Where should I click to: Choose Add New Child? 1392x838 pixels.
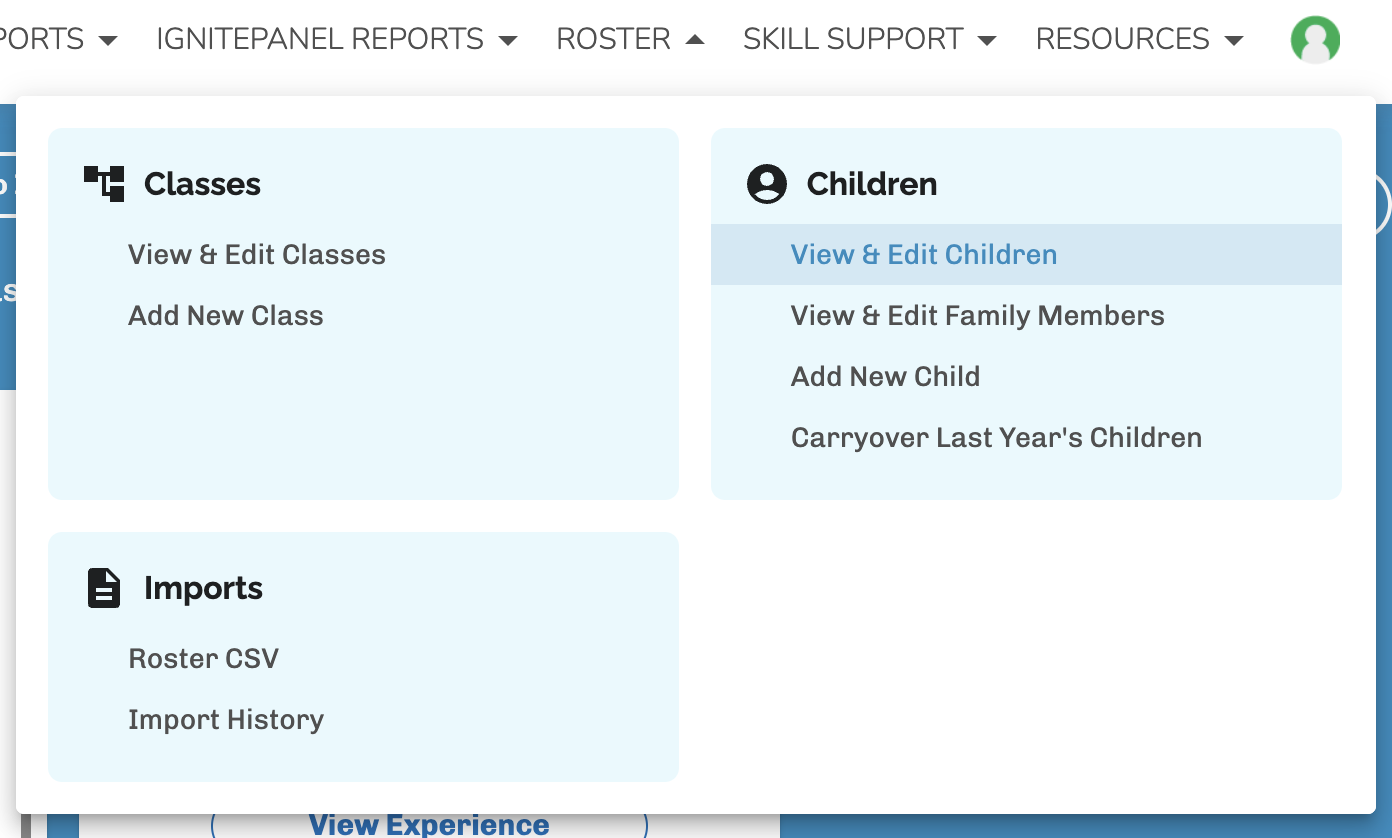tap(885, 377)
